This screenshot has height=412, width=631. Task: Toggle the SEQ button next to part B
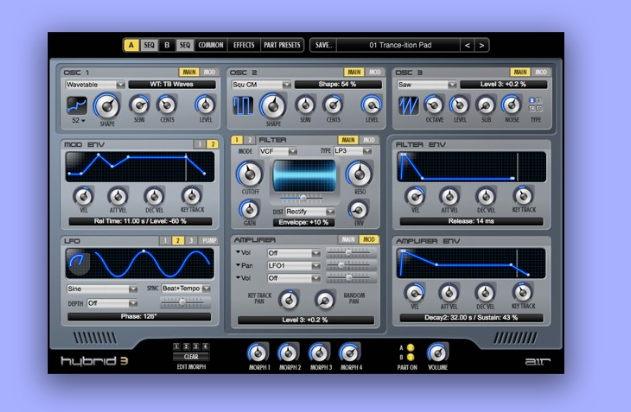click(x=185, y=45)
